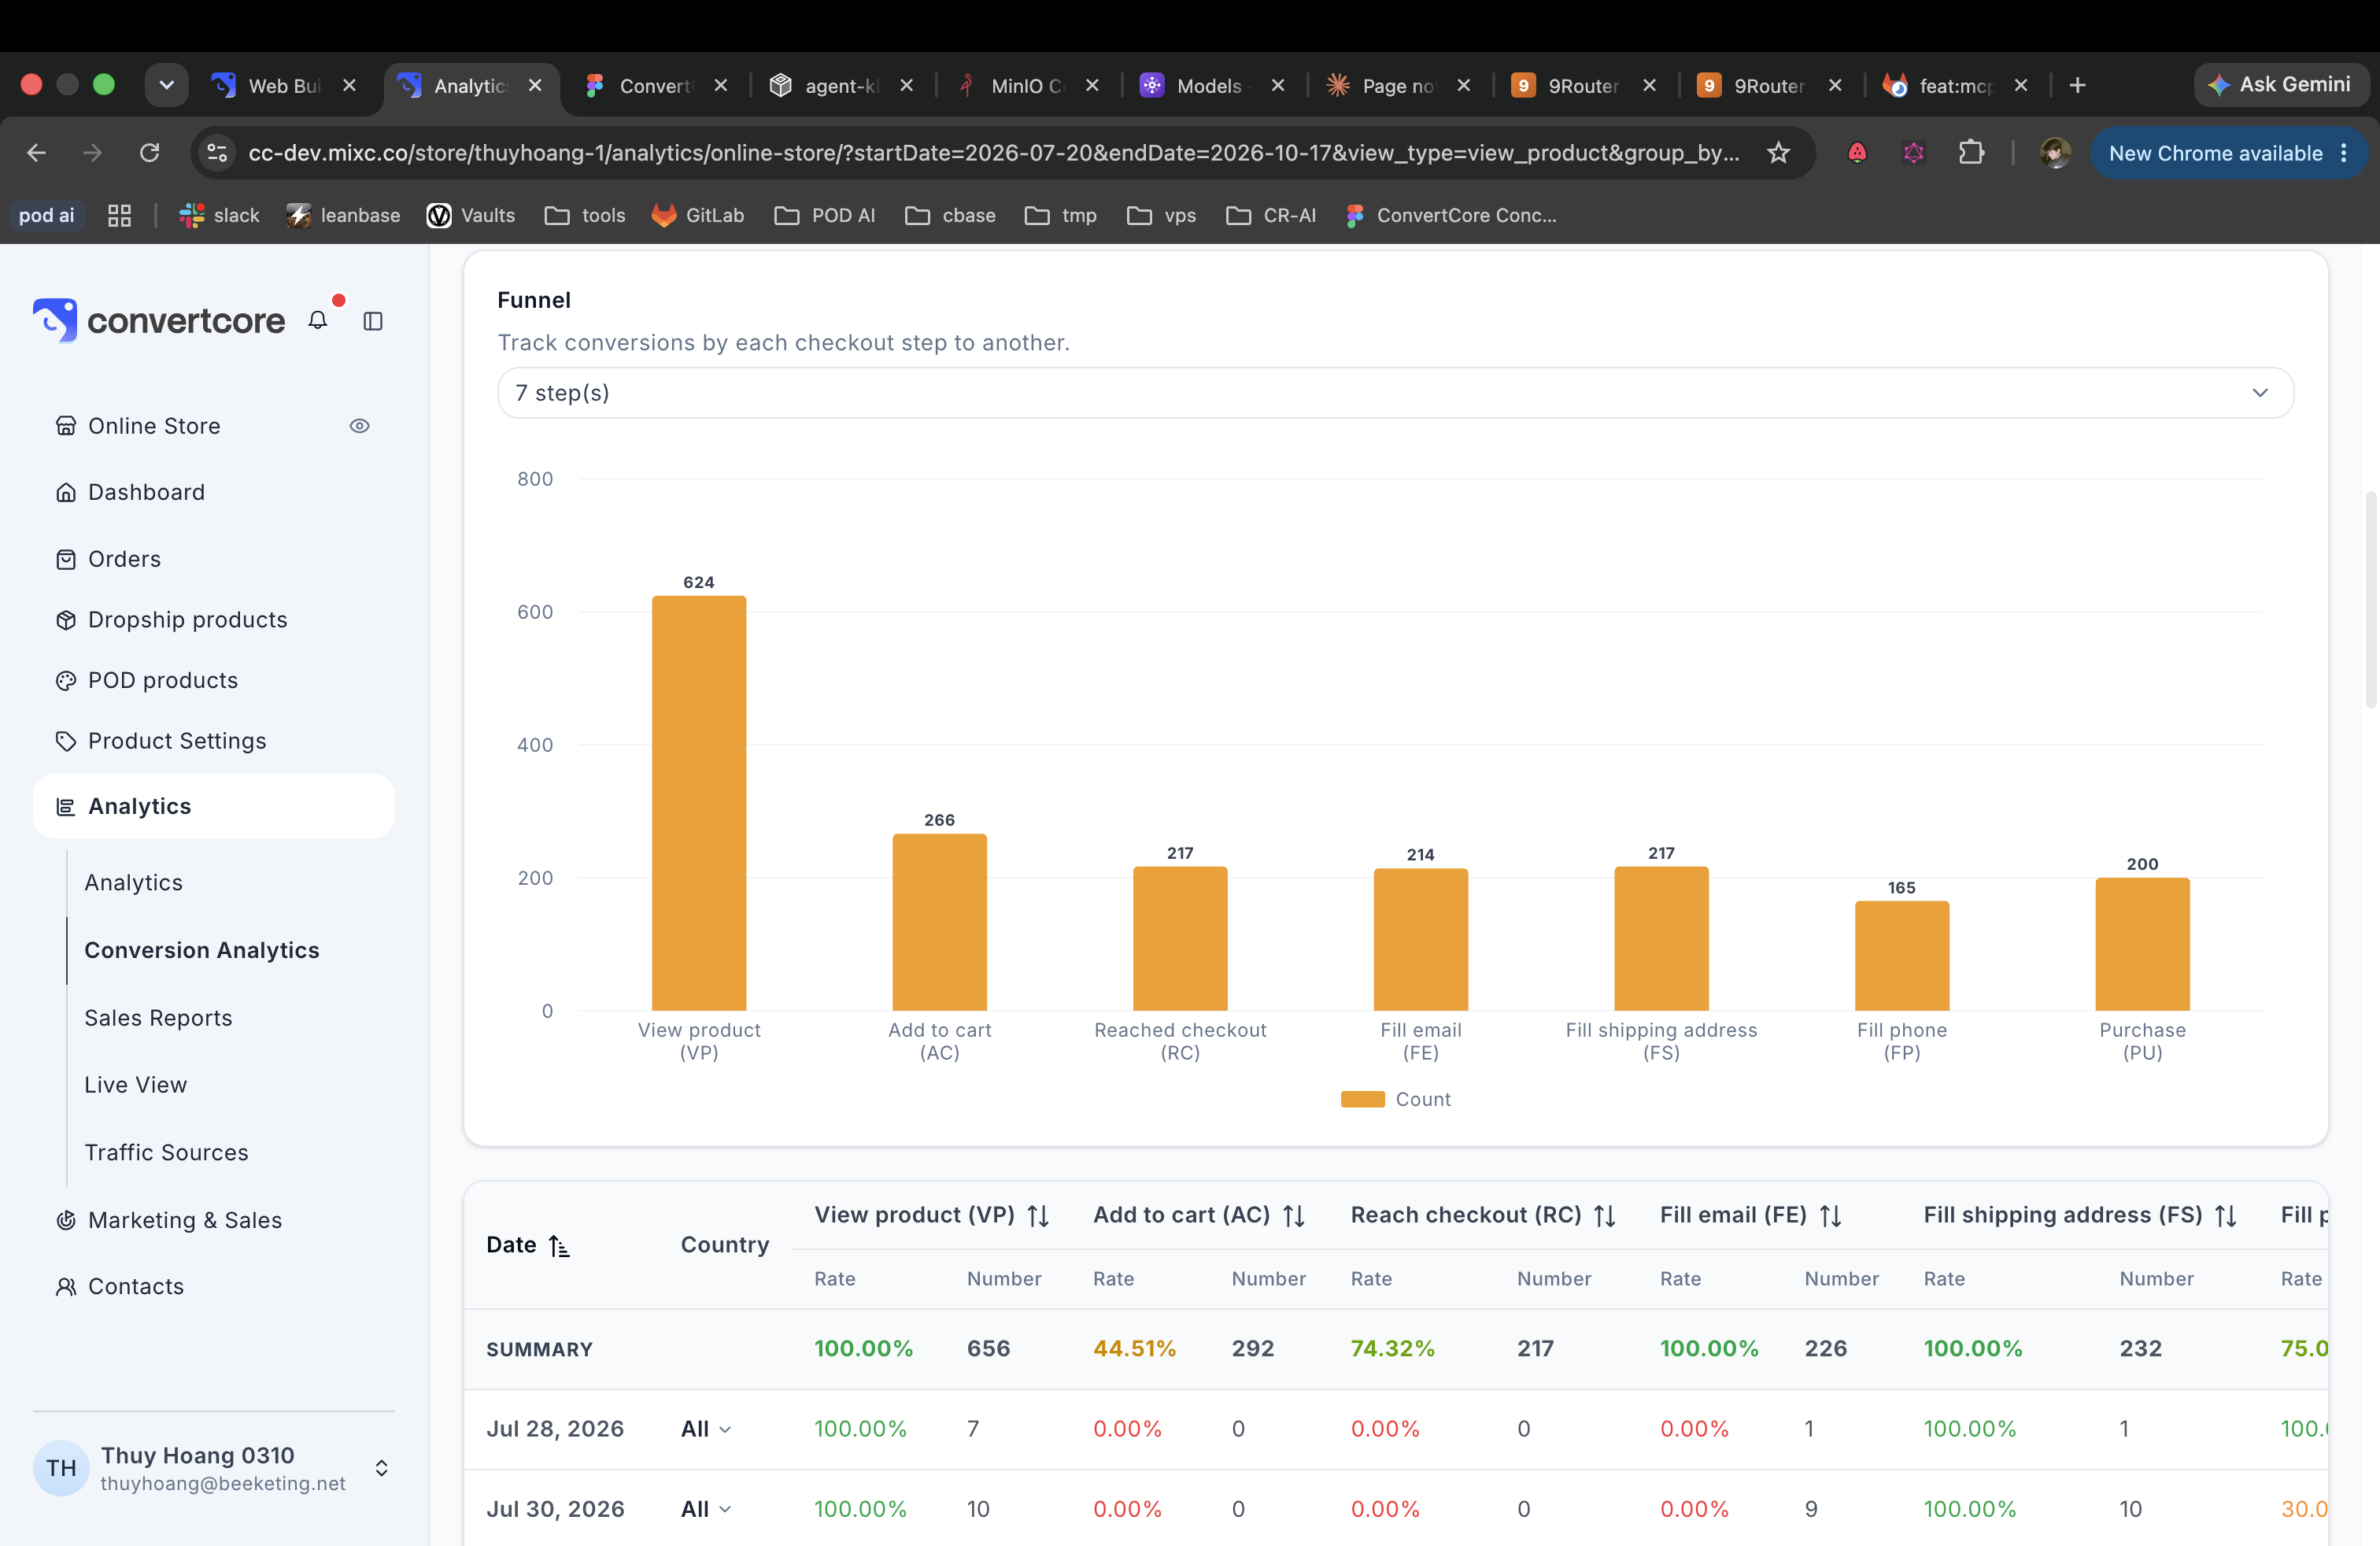Click the Purchase (PU) 200 bar
Image resolution: width=2380 pixels, height=1546 pixels.
pos(2142,944)
